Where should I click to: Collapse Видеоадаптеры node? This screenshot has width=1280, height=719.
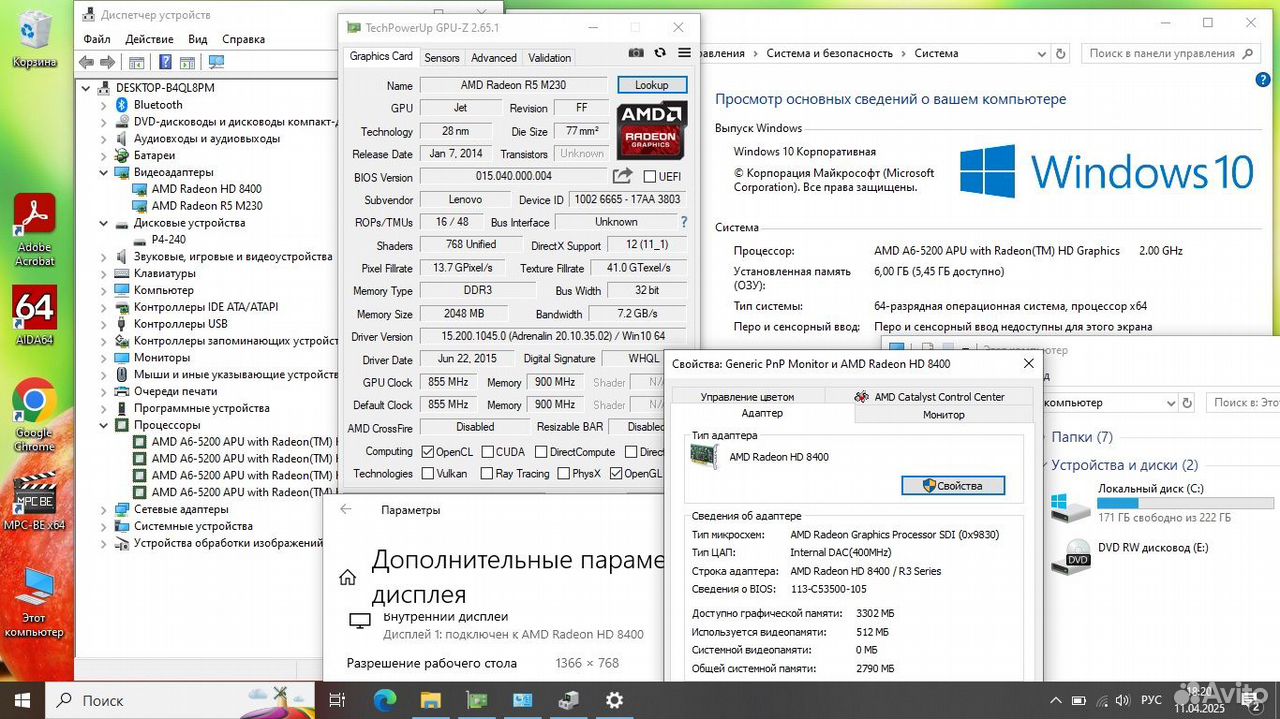point(103,172)
